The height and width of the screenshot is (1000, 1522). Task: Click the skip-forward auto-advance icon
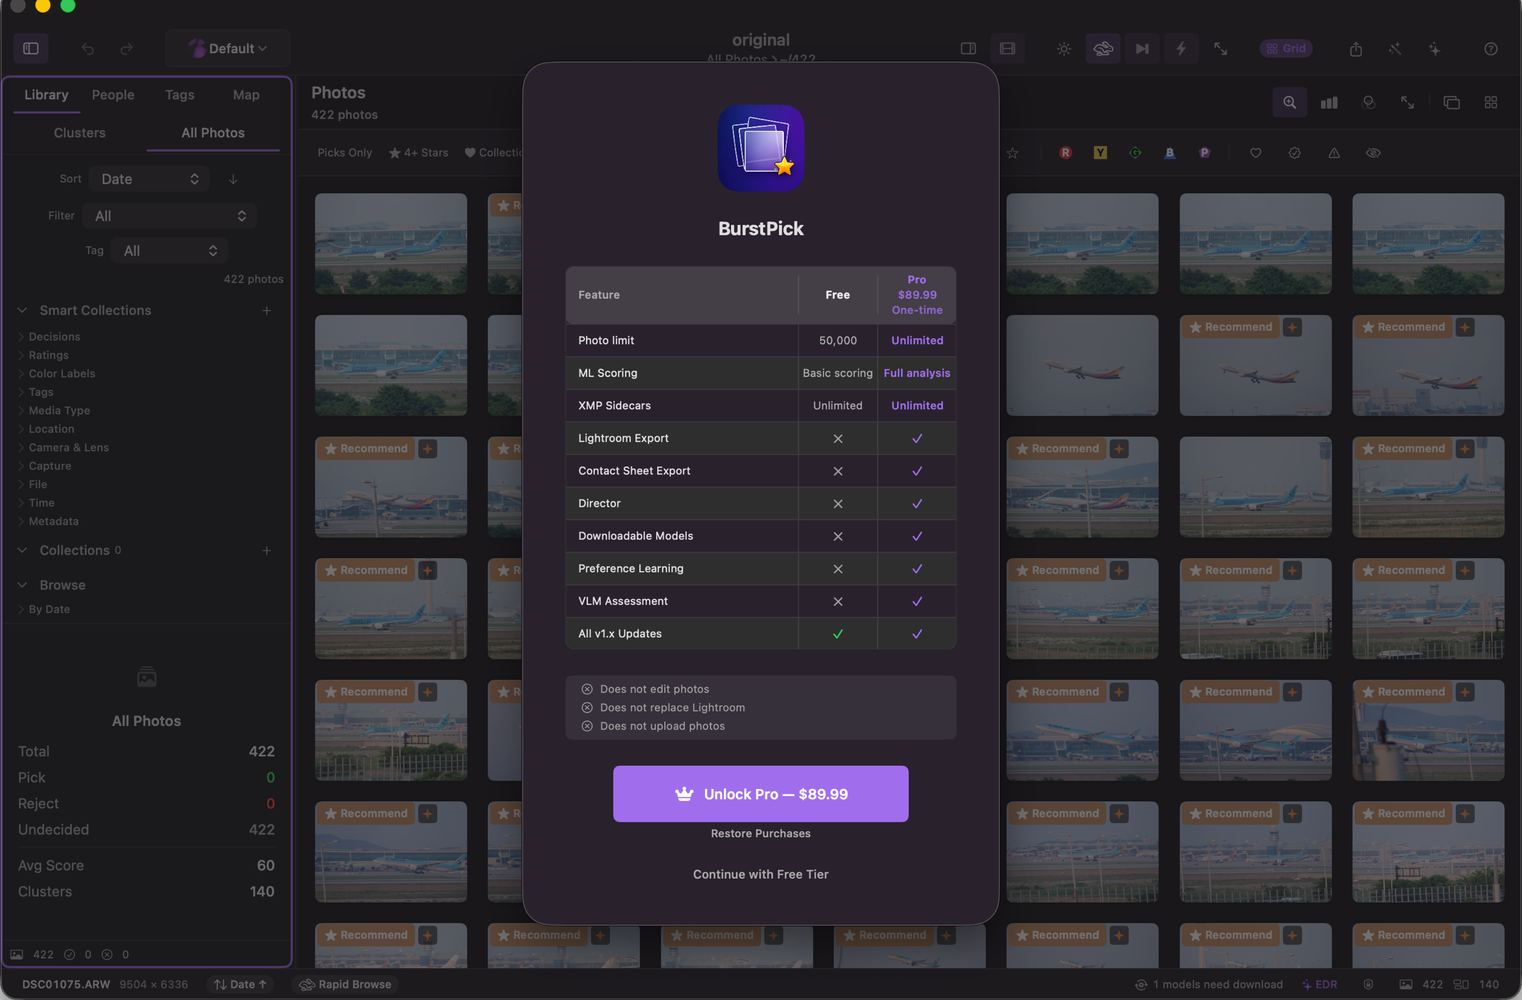(x=1142, y=48)
